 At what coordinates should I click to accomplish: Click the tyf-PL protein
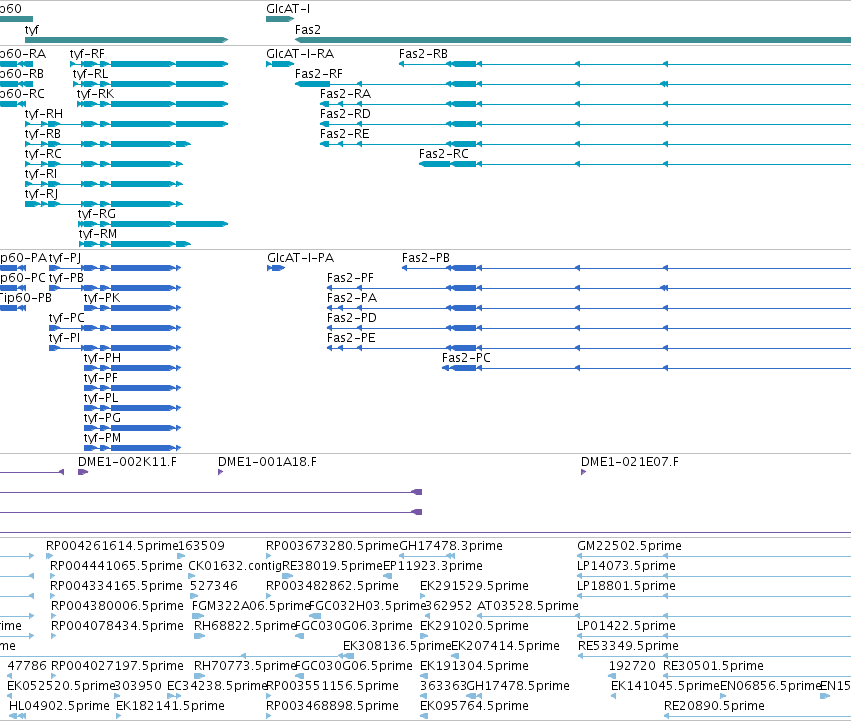point(132,408)
